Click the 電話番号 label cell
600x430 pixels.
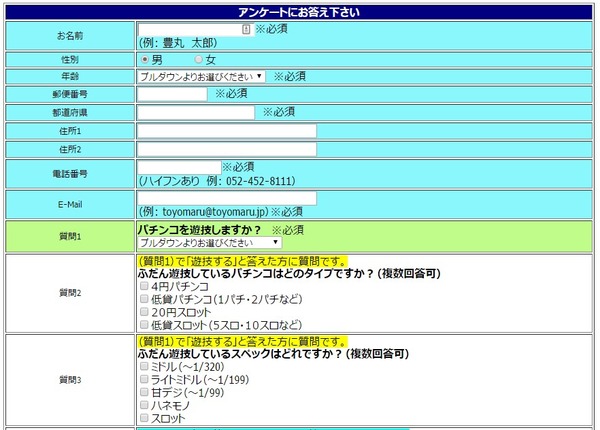coord(70,174)
